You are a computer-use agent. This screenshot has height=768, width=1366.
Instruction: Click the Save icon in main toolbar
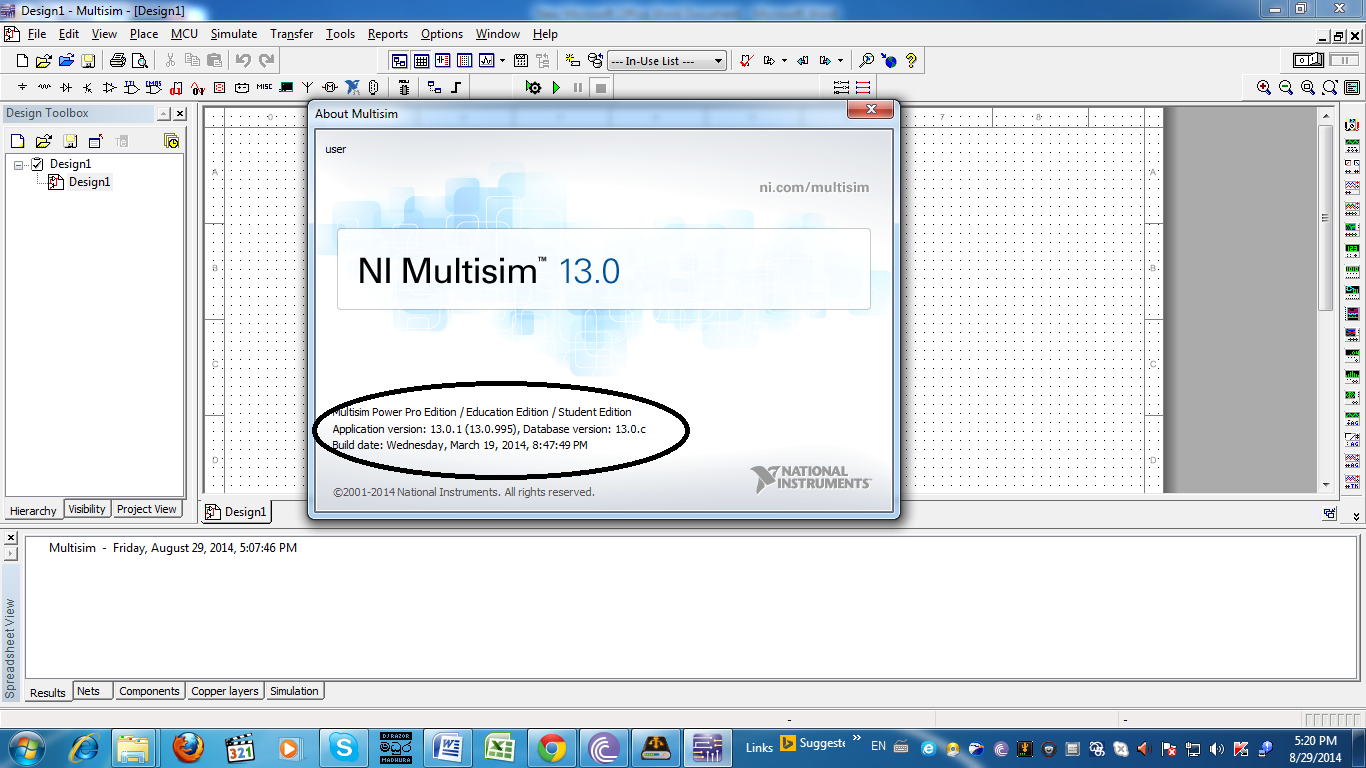tap(88, 61)
